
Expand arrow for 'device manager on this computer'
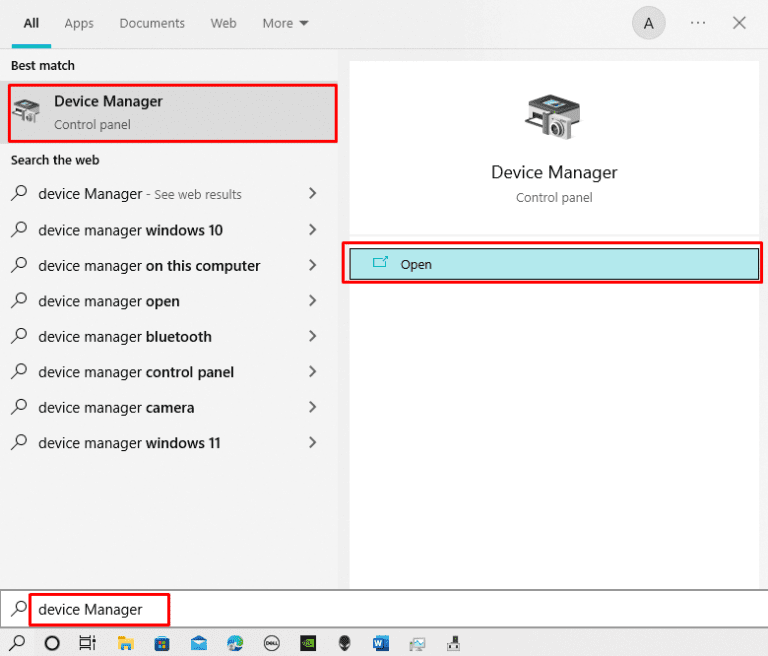tap(312, 265)
